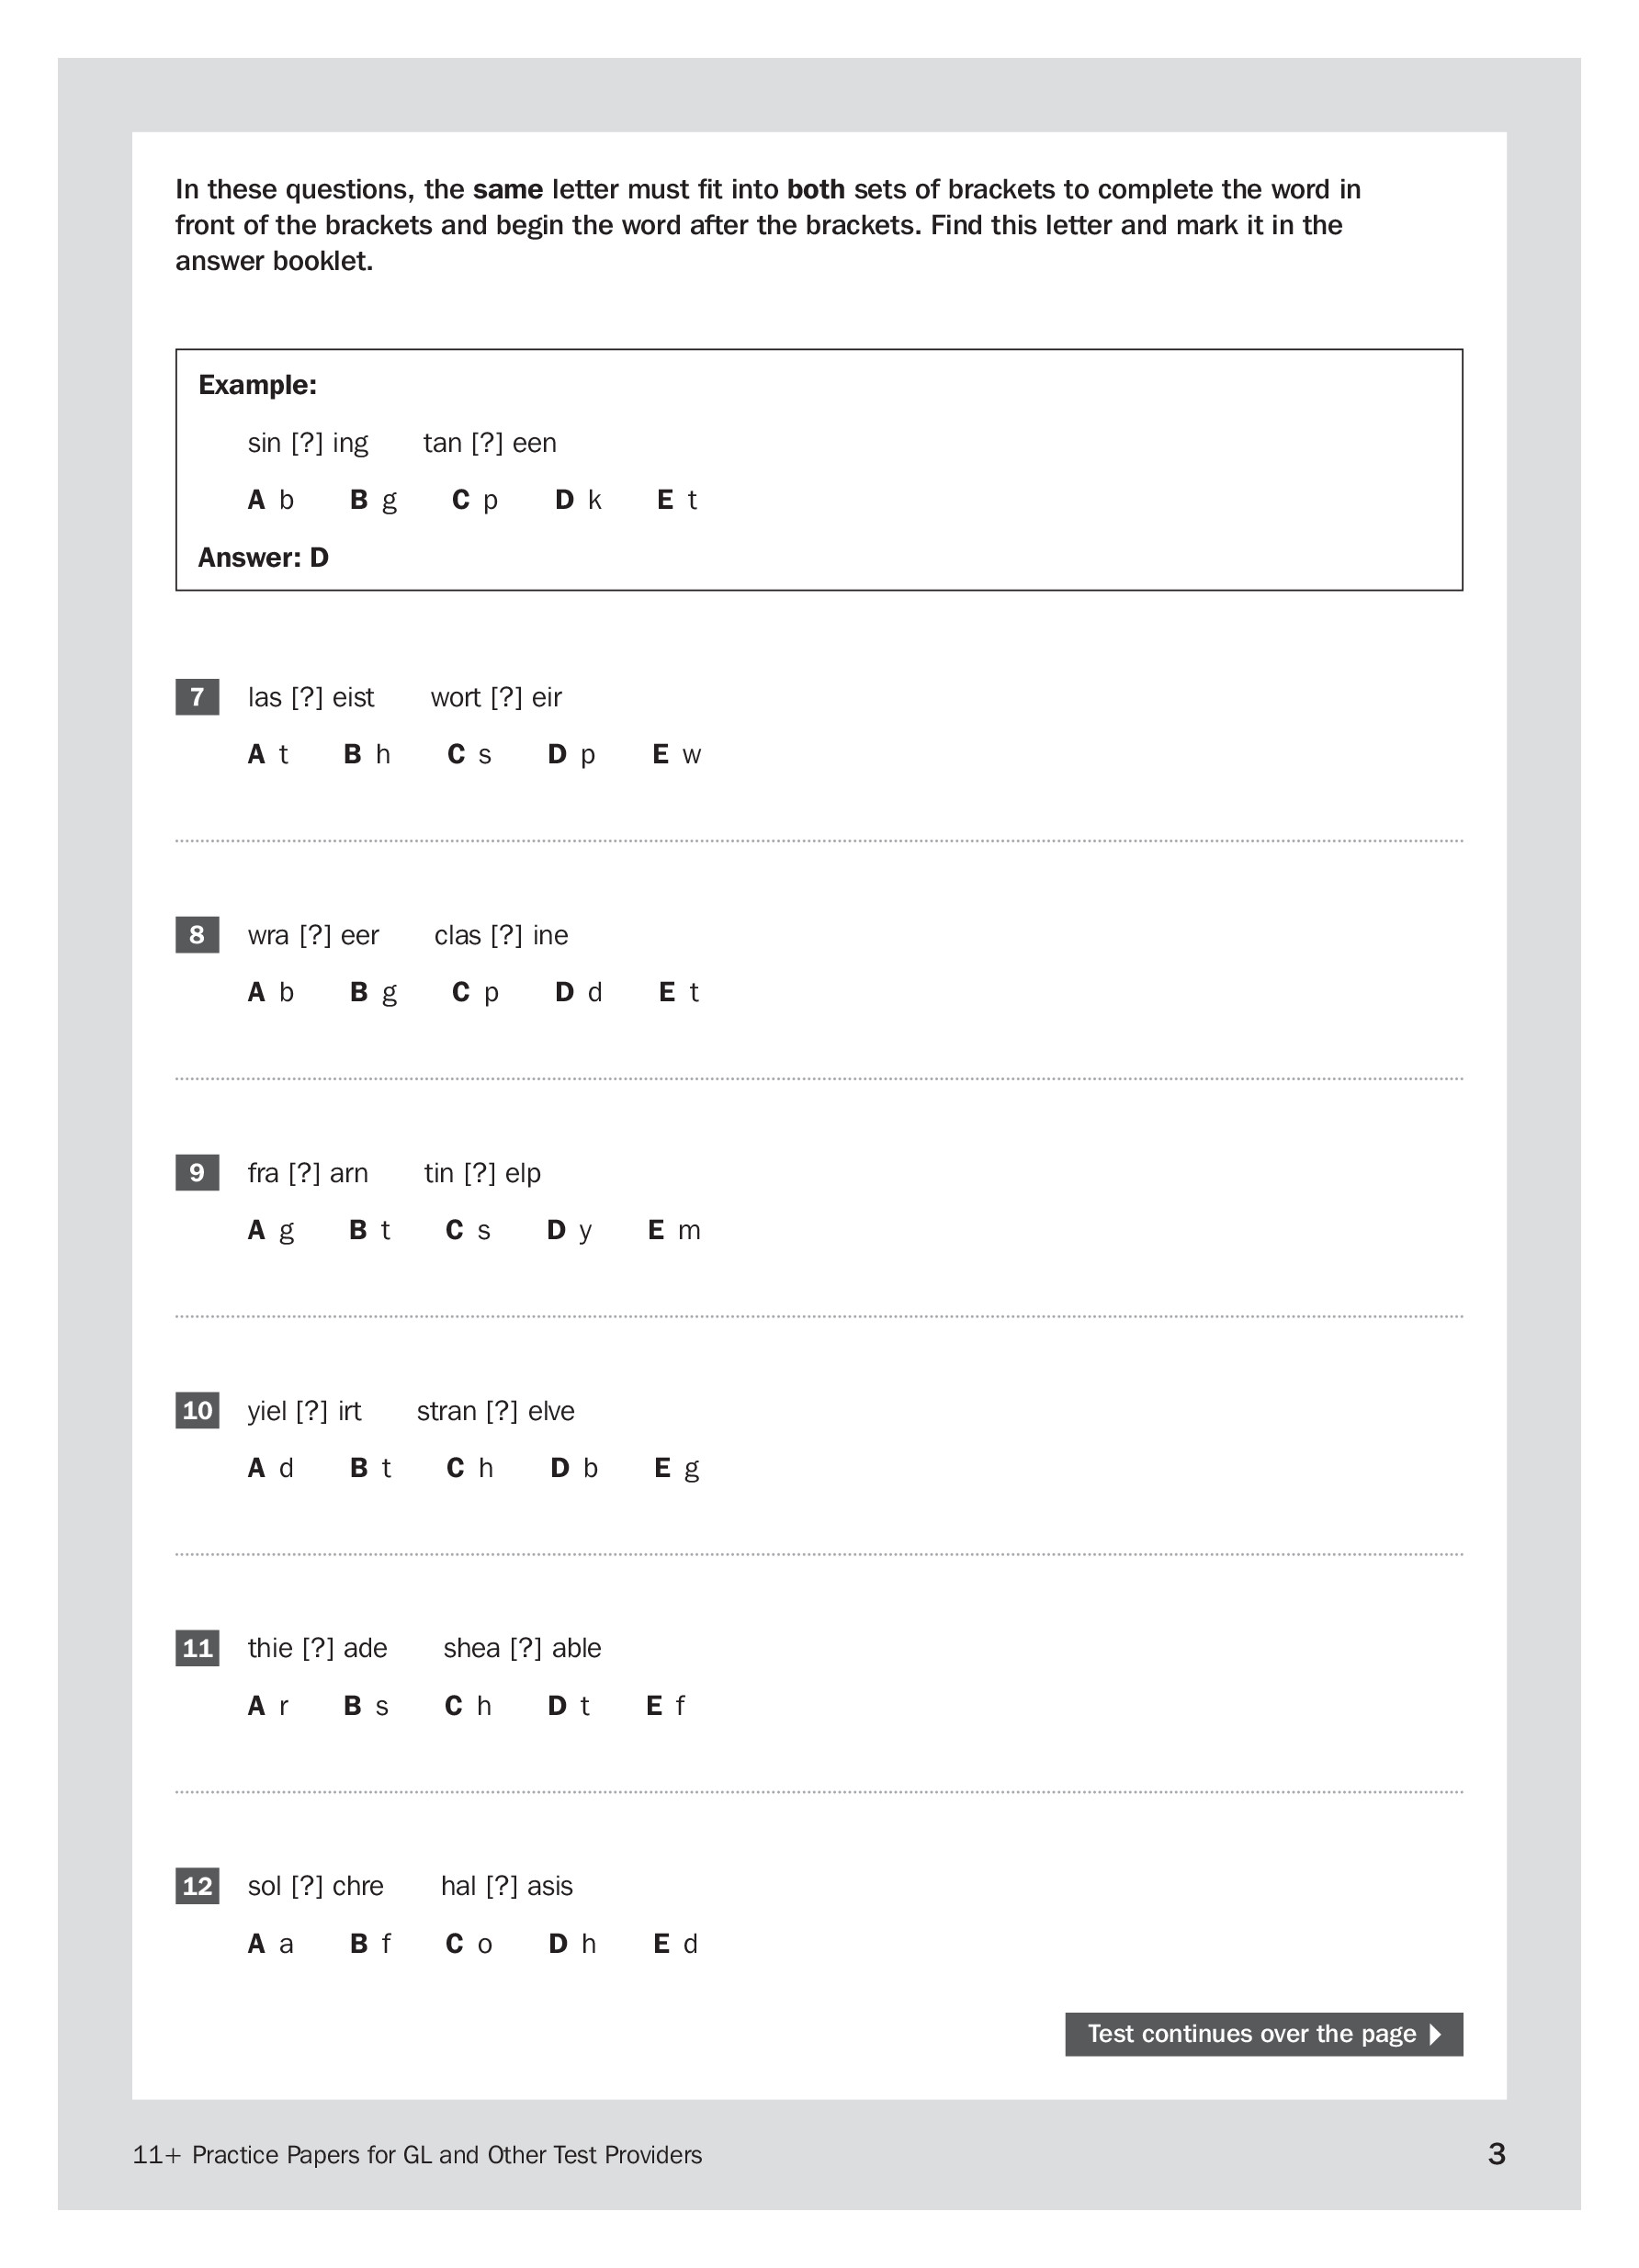The image size is (1639, 2268).
Task: Select option B 'h' for question 7
Action: [x=367, y=755]
